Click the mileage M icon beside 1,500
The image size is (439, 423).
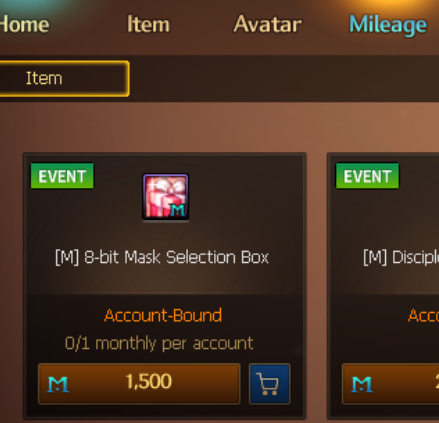tap(58, 384)
